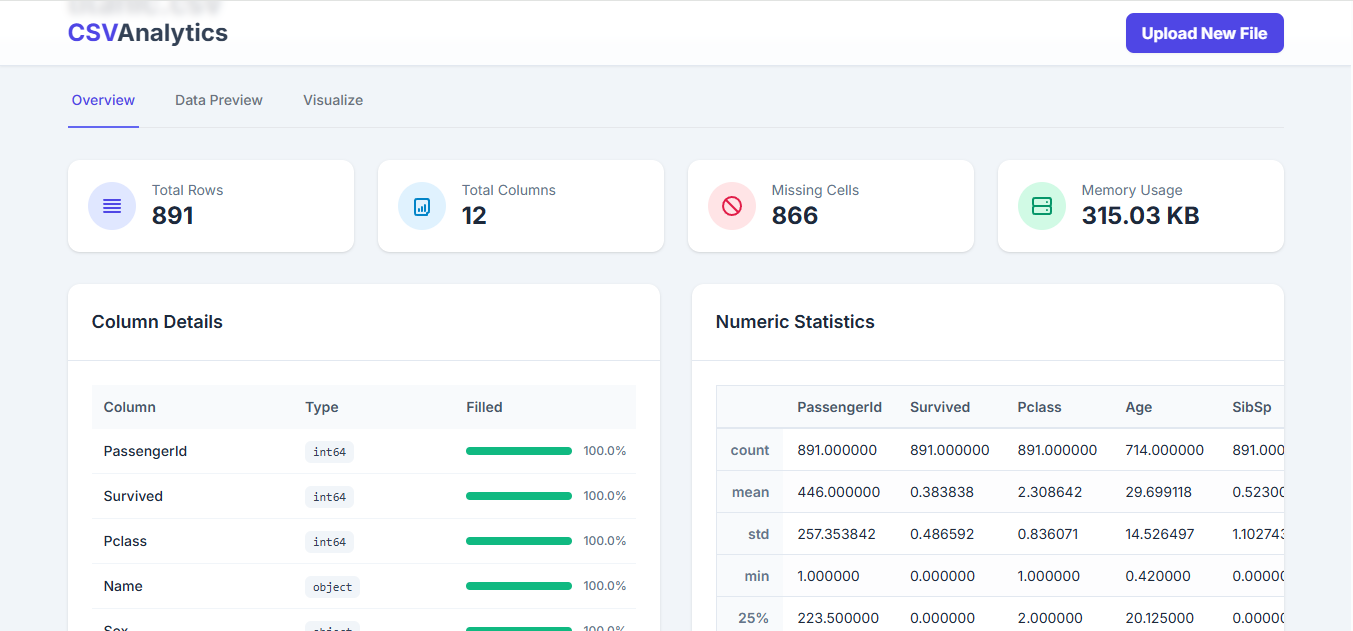Click the Pclass std value 0.836071
Image resolution: width=1353 pixels, height=631 pixels.
pyautogui.click(x=1048, y=534)
